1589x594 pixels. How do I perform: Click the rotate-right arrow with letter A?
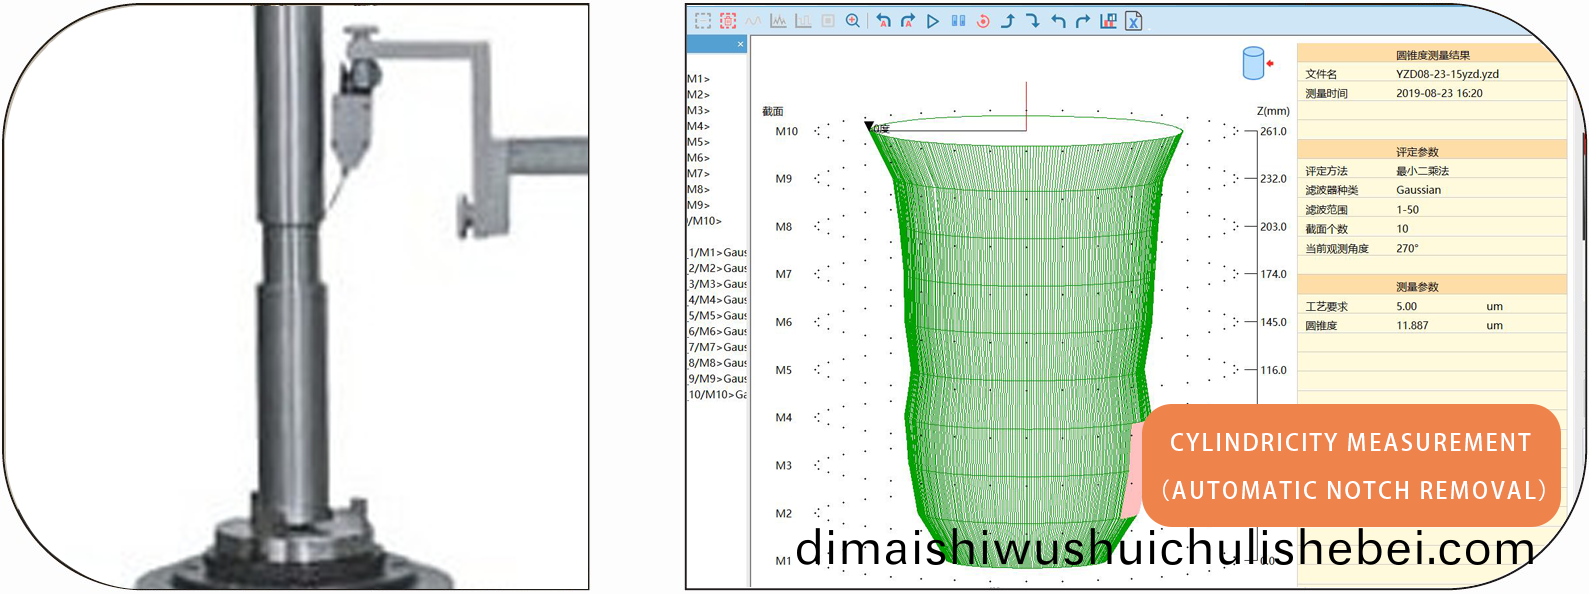click(x=908, y=20)
